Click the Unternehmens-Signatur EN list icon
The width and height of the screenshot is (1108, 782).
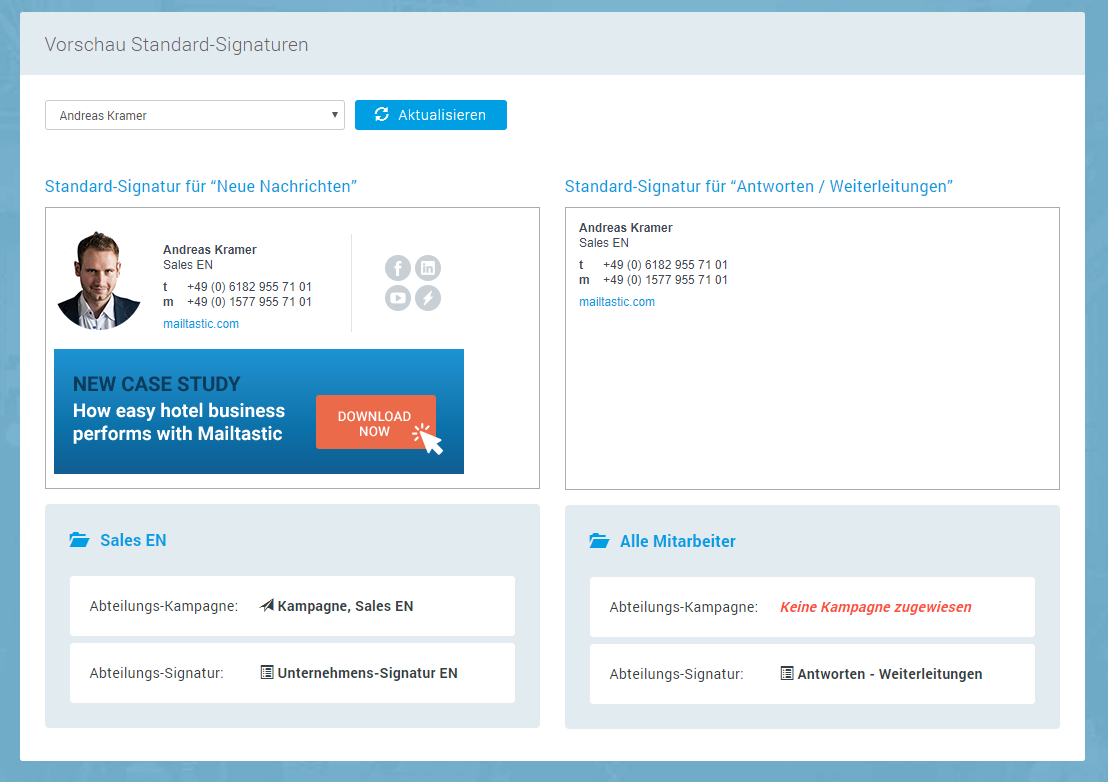[266, 673]
